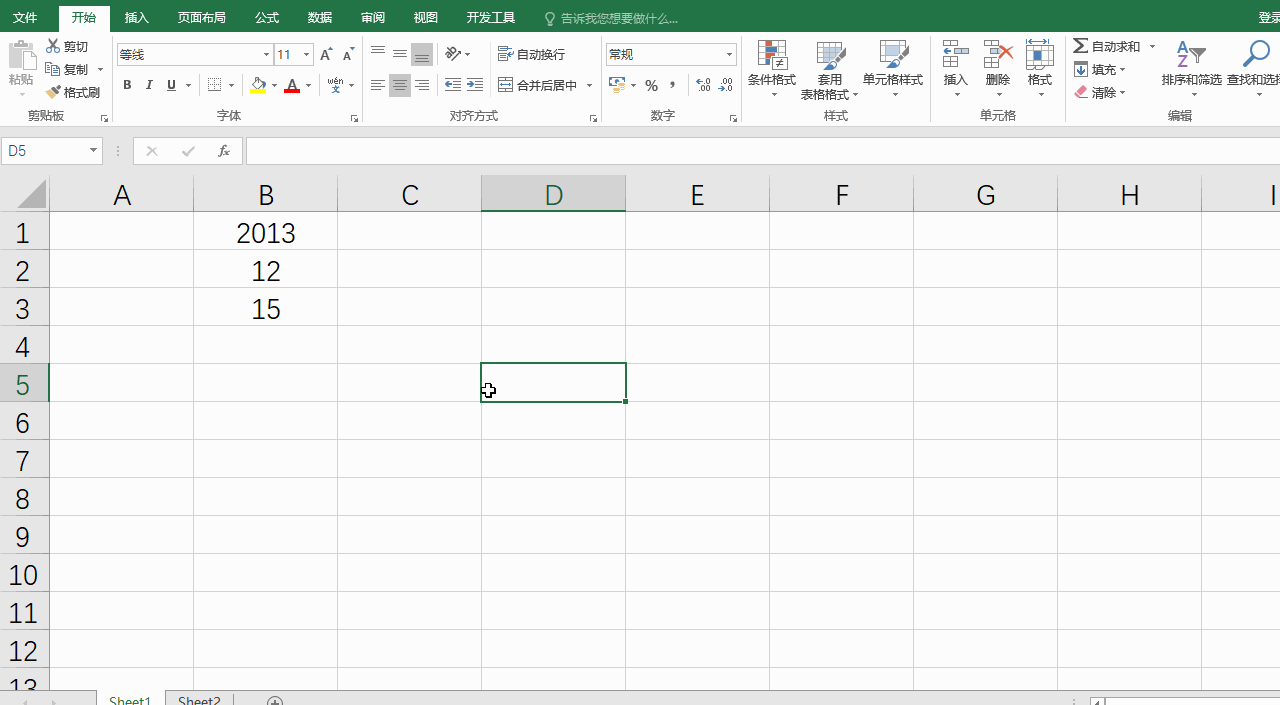Switch to the Page Layout (页面布局) tab
1280x705 pixels.
click(202, 18)
